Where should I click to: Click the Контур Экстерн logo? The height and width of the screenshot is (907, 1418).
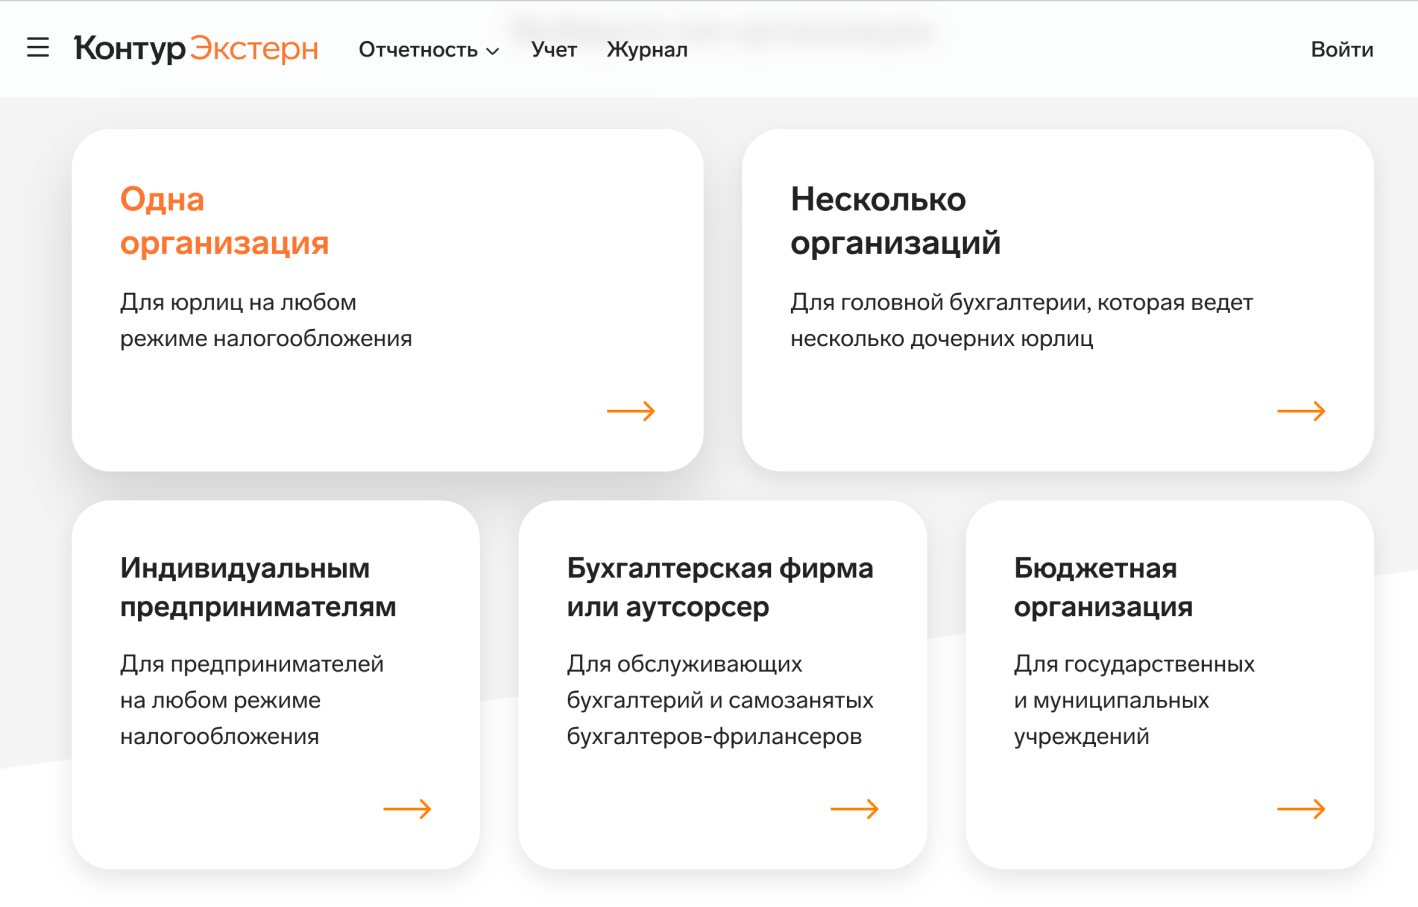[196, 48]
